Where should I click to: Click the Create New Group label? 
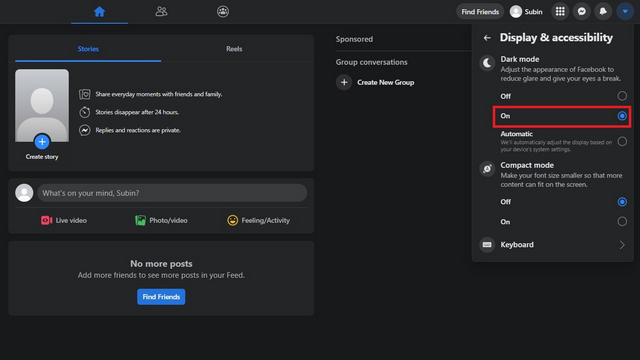click(x=386, y=82)
